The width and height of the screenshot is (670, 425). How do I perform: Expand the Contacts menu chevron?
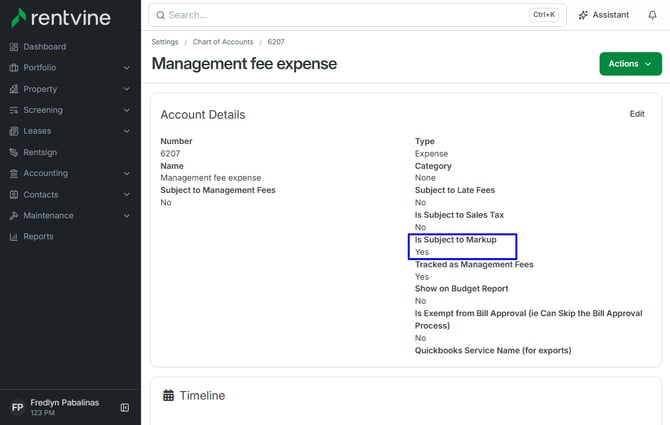point(126,195)
